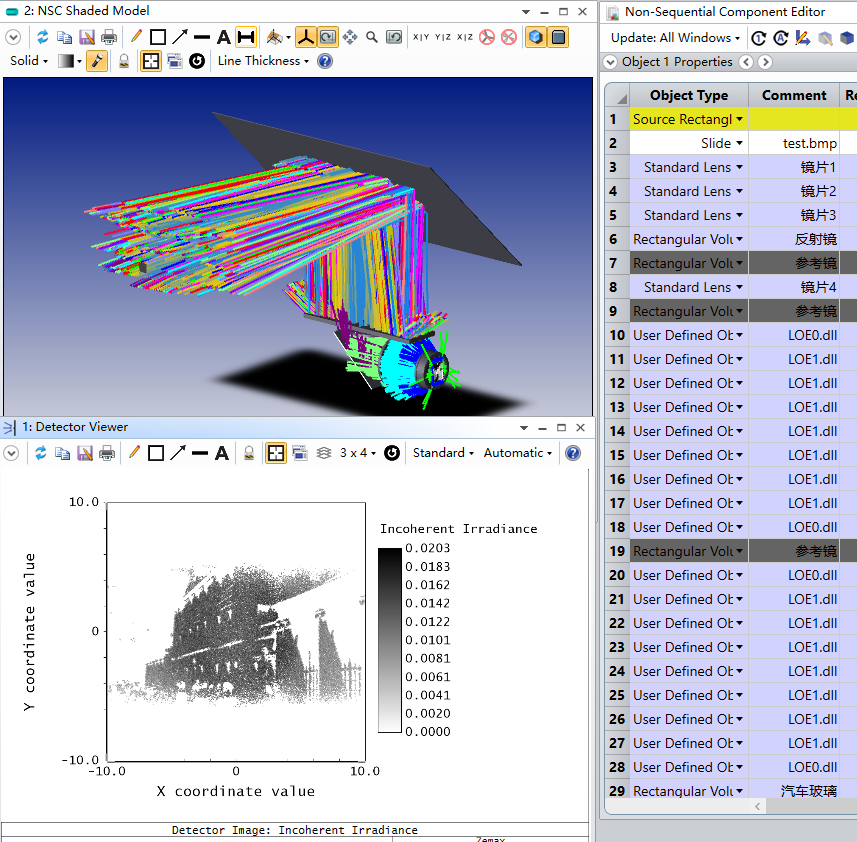Toggle the coordinate axes display
This screenshot has width=857, height=842.
(306, 37)
